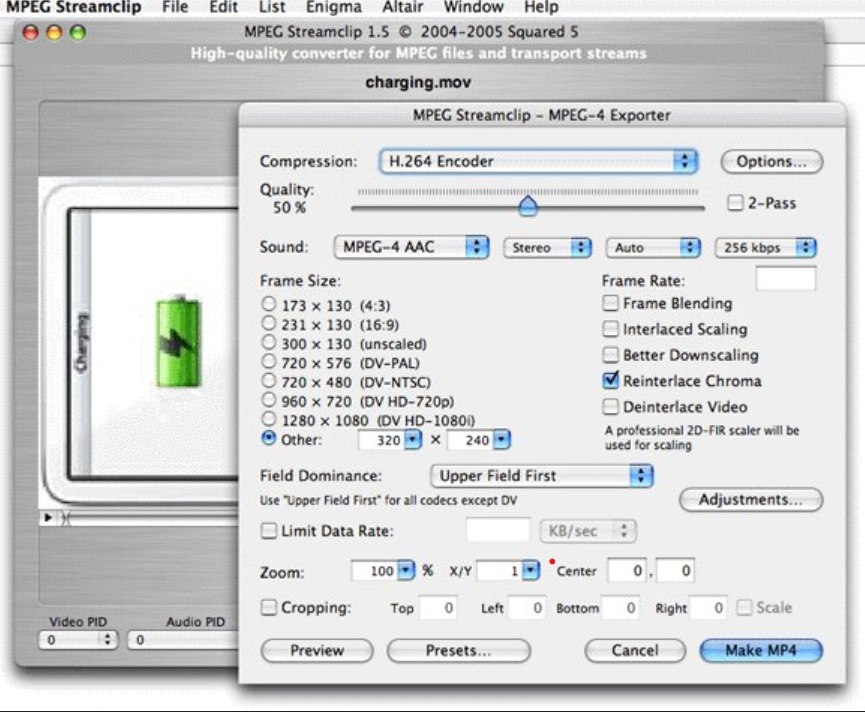The height and width of the screenshot is (712, 865).
Task: Open the 256 kbps bitrate dropdown
Action: click(x=765, y=248)
